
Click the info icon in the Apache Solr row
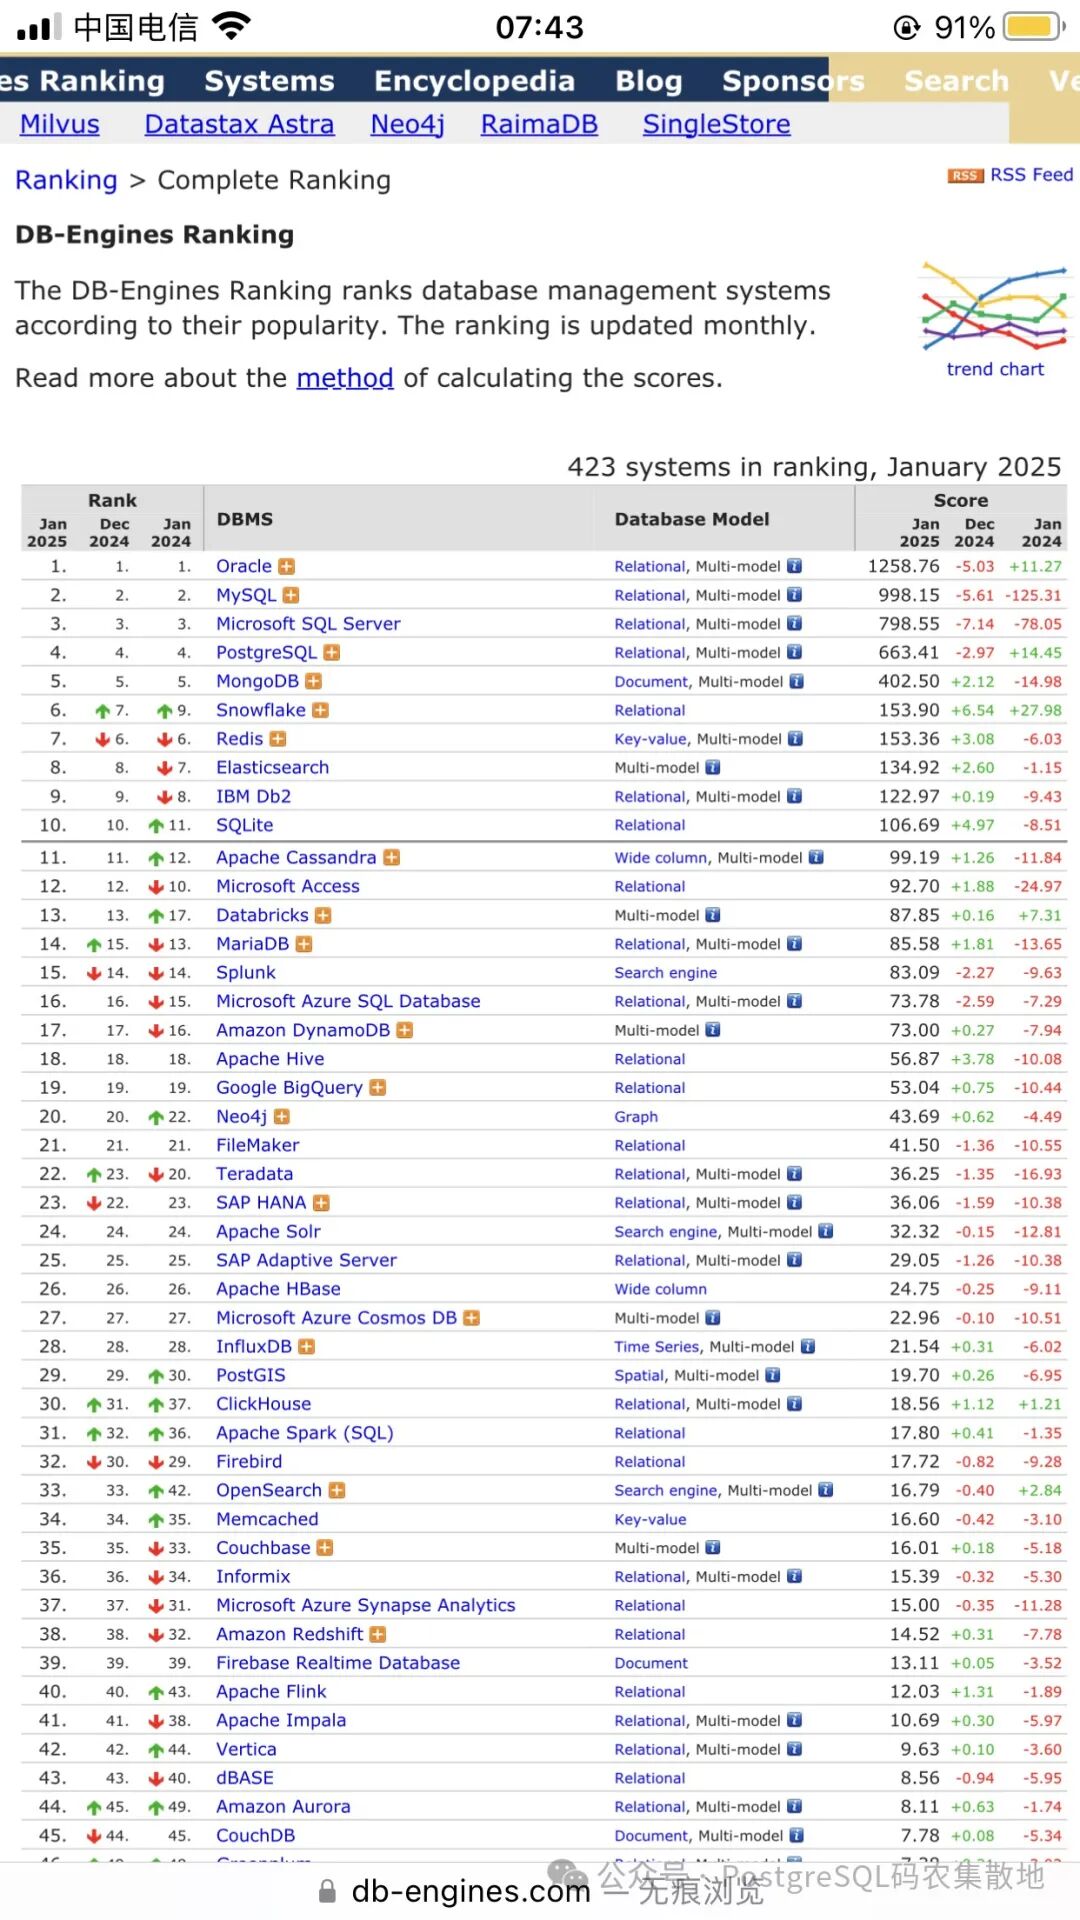[x=826, y=1232]
